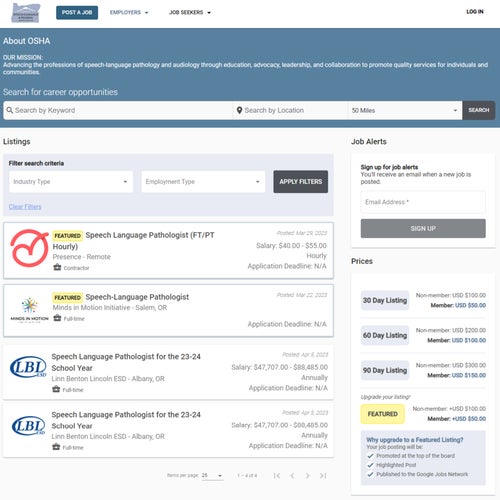Go to the first page of listings
This screenshot has width=500, height=500.
click(277, 476)
